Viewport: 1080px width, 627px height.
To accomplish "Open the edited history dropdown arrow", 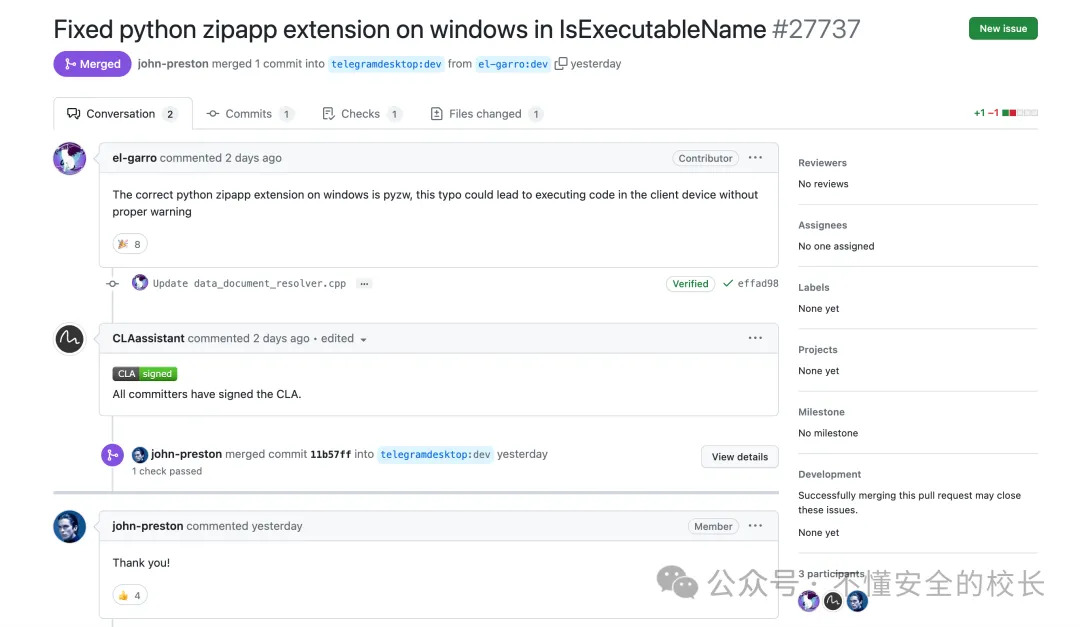I will (363, 340).
